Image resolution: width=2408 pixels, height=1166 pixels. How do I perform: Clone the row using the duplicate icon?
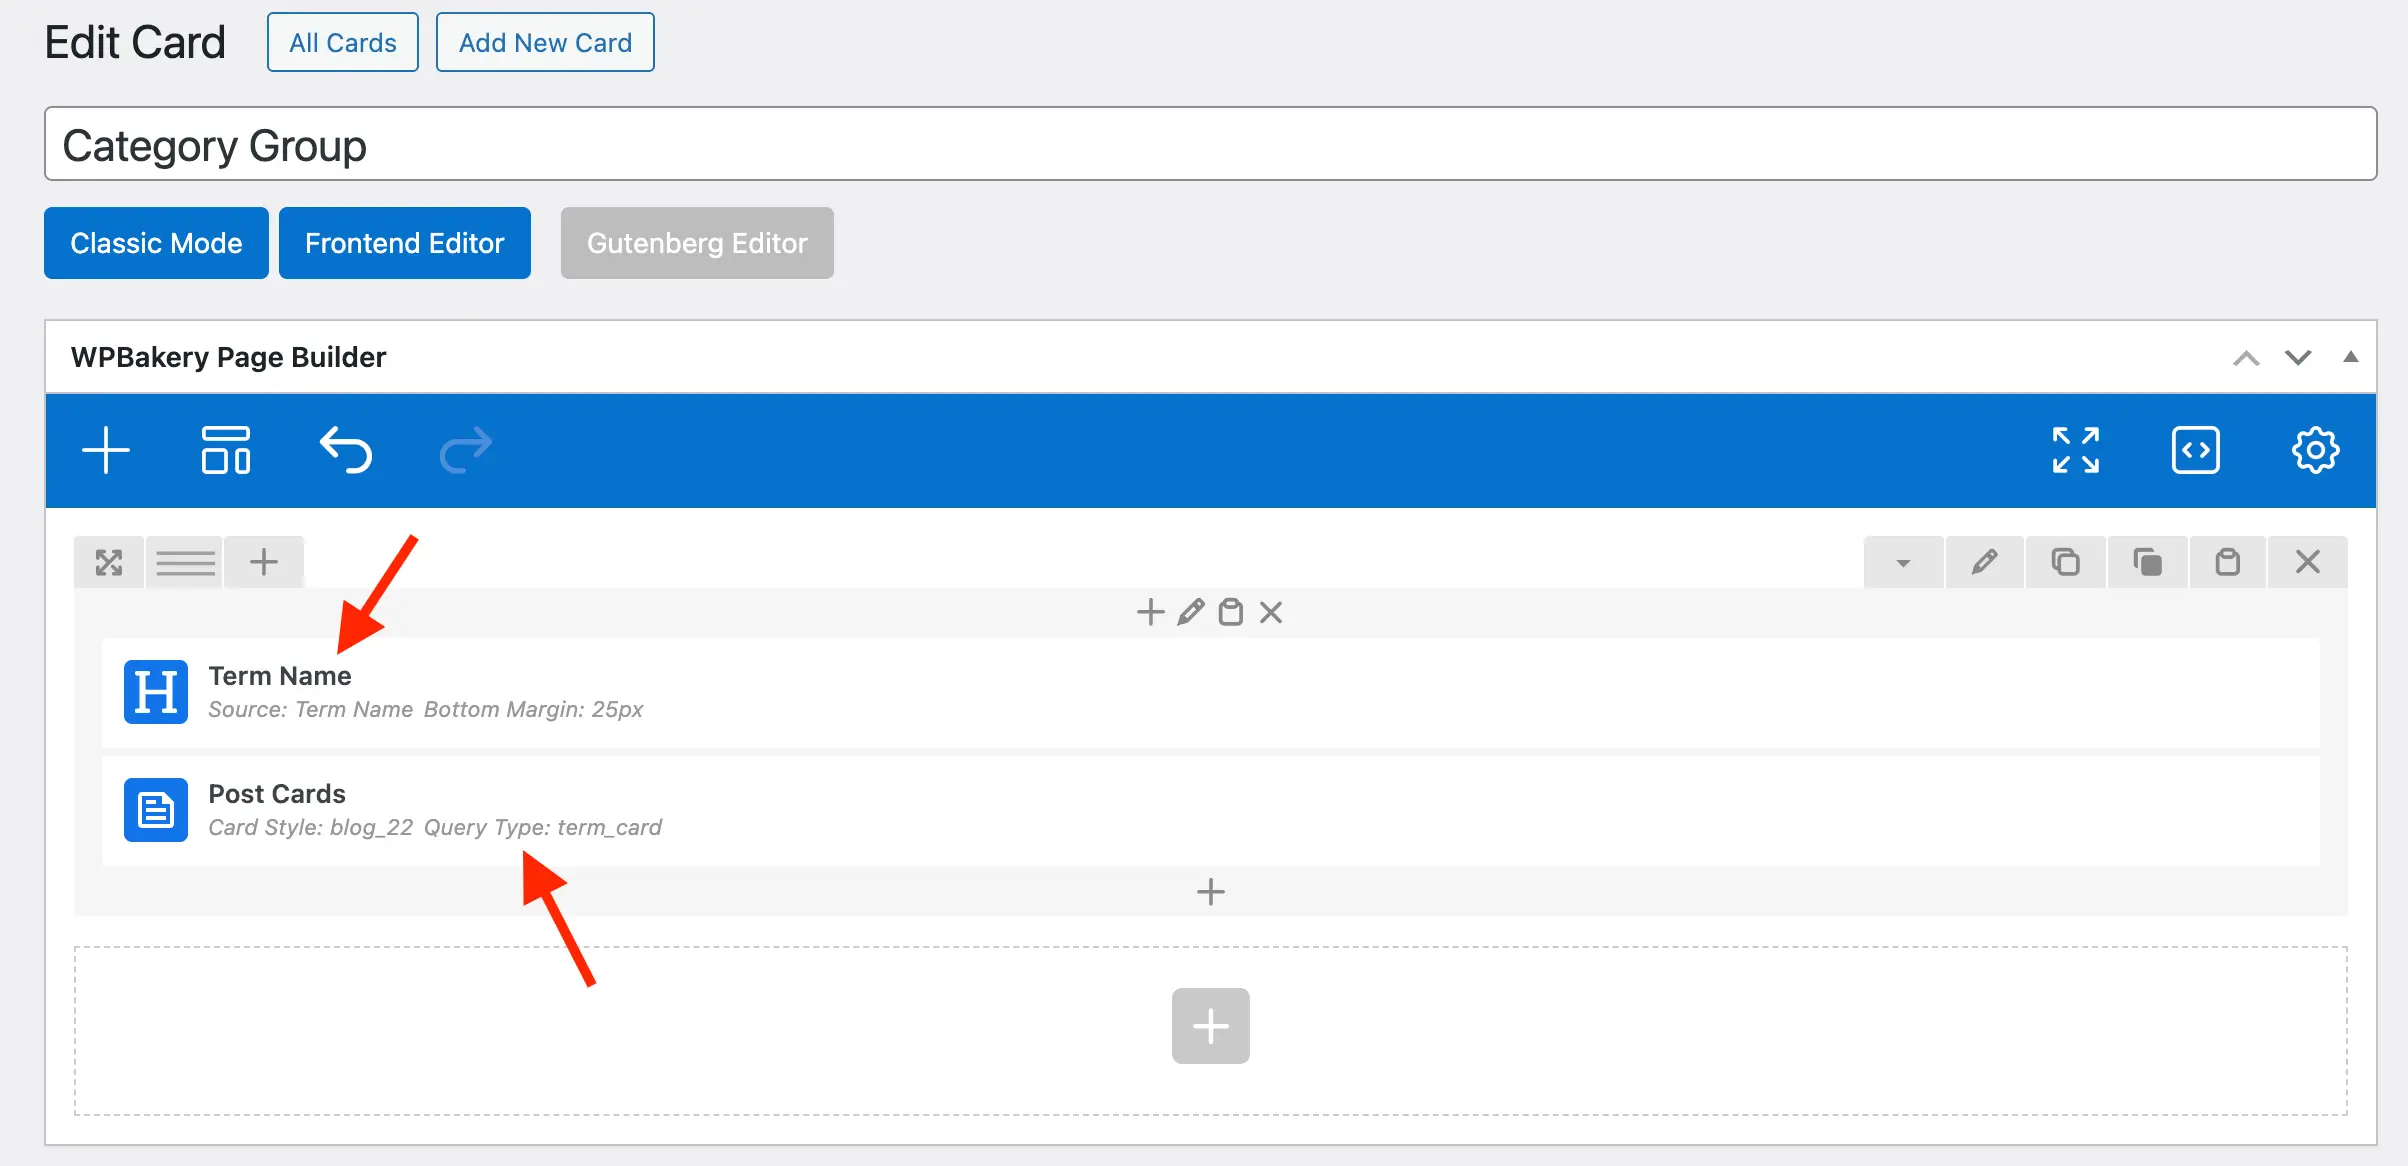click(x=2065, y=562)
